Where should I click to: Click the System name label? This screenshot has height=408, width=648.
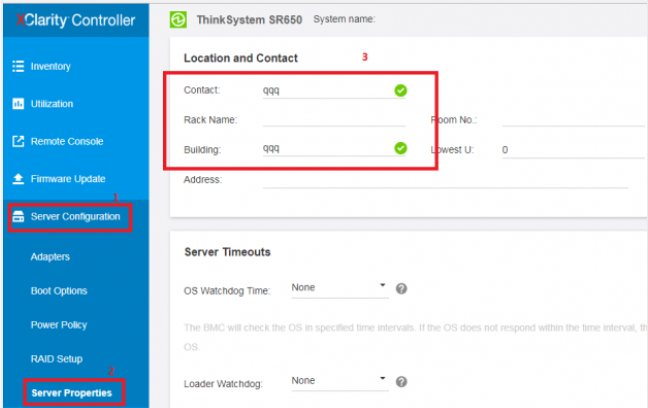(344, 19)
